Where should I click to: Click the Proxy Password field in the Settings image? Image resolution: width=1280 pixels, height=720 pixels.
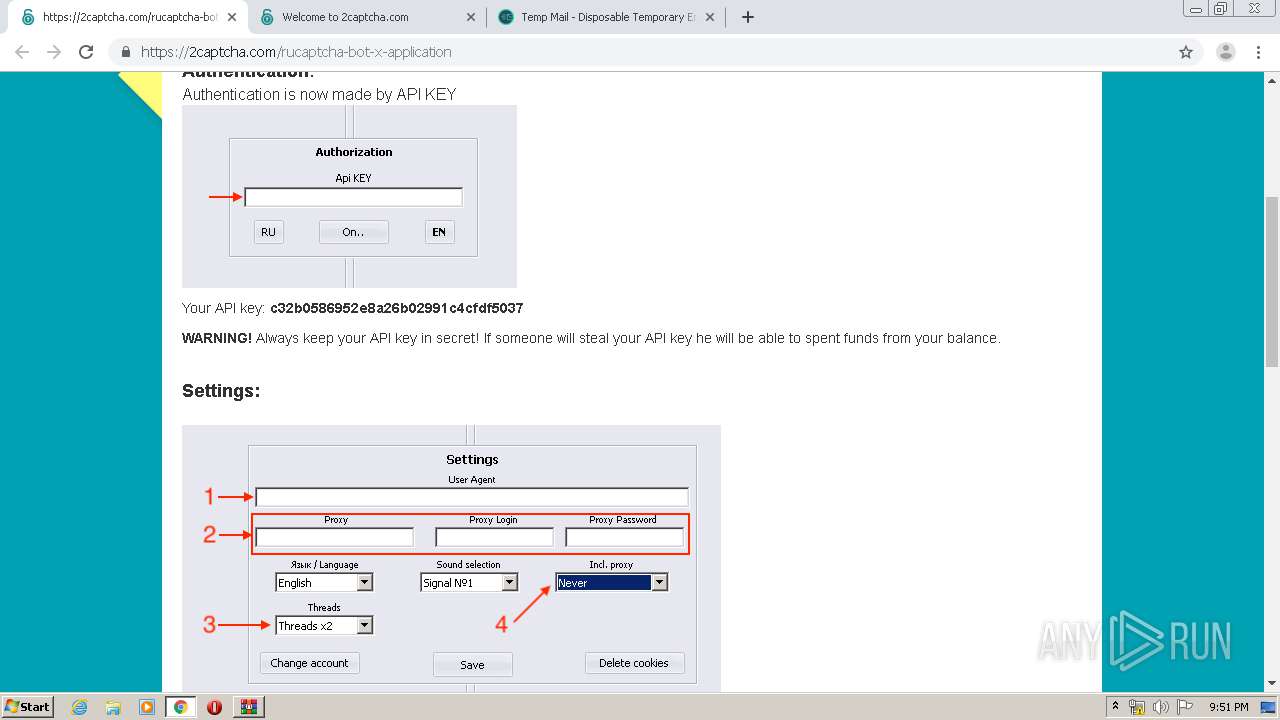[624, 537]
